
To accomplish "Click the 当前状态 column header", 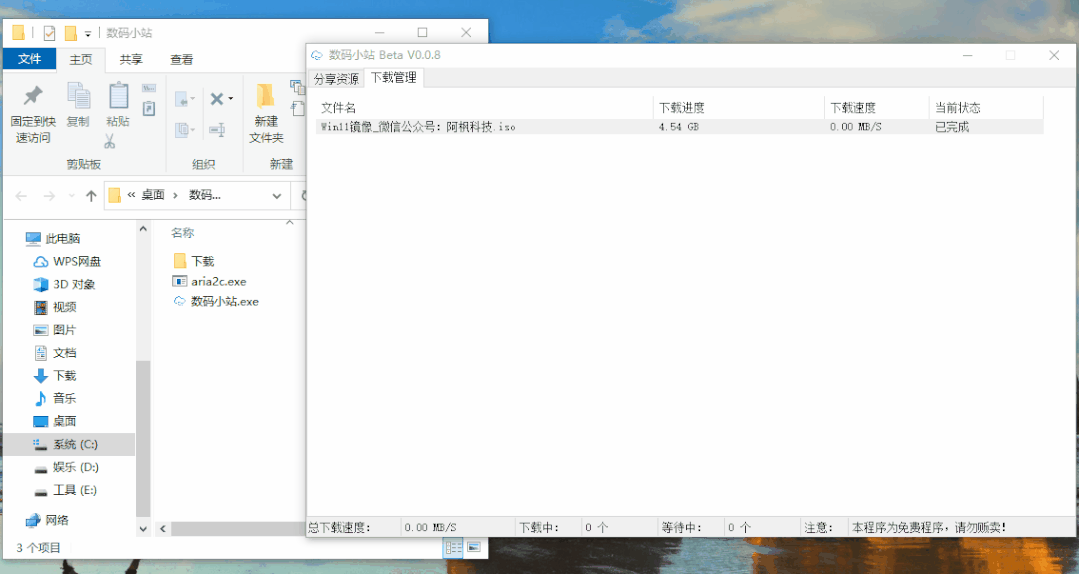I will click(986, 108).
